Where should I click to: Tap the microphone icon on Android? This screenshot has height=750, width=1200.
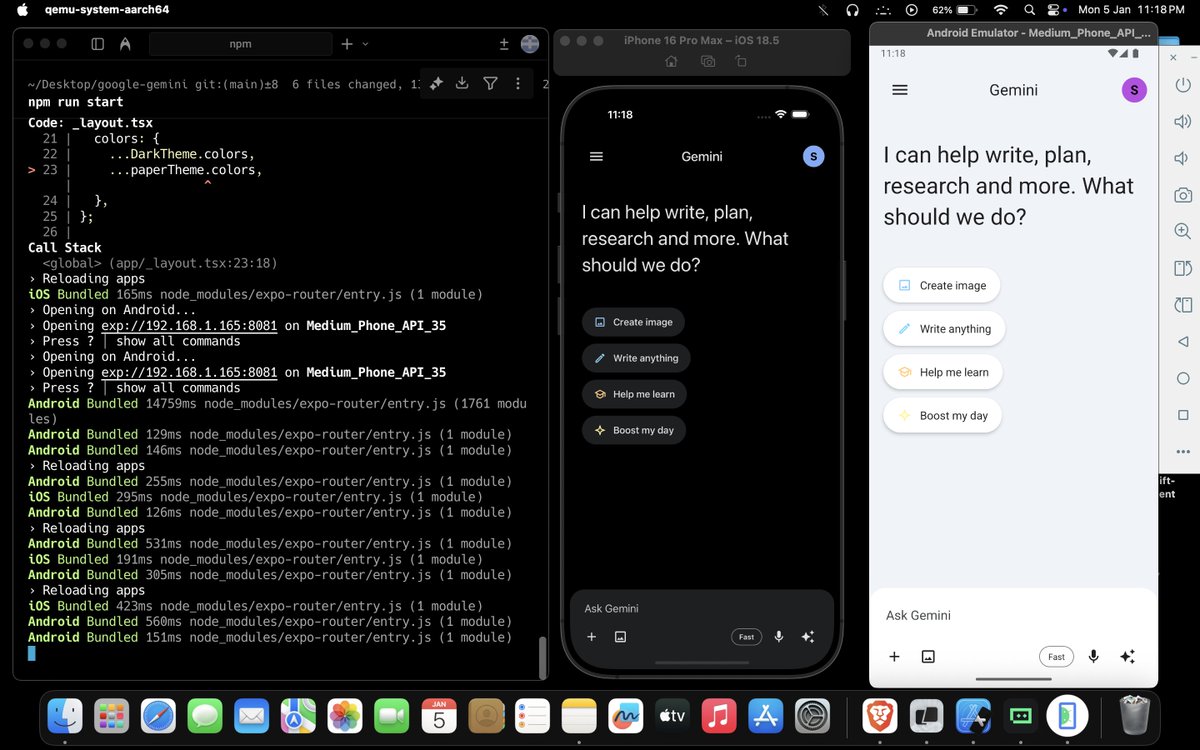point(1094,657)
